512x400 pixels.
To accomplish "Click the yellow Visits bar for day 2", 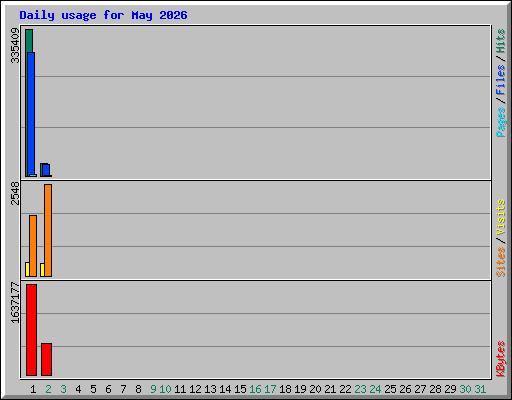I will point(42,270).
